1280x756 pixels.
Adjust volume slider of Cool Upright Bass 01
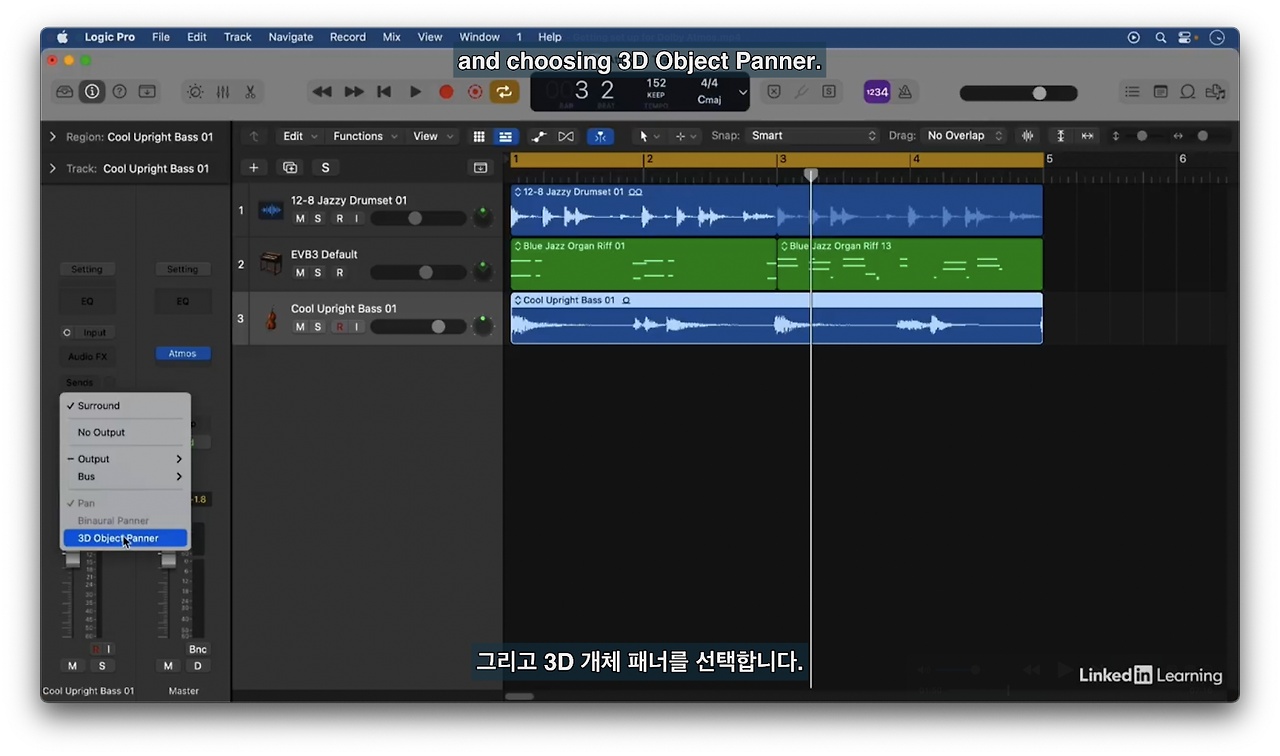click(x=418, y=326)
